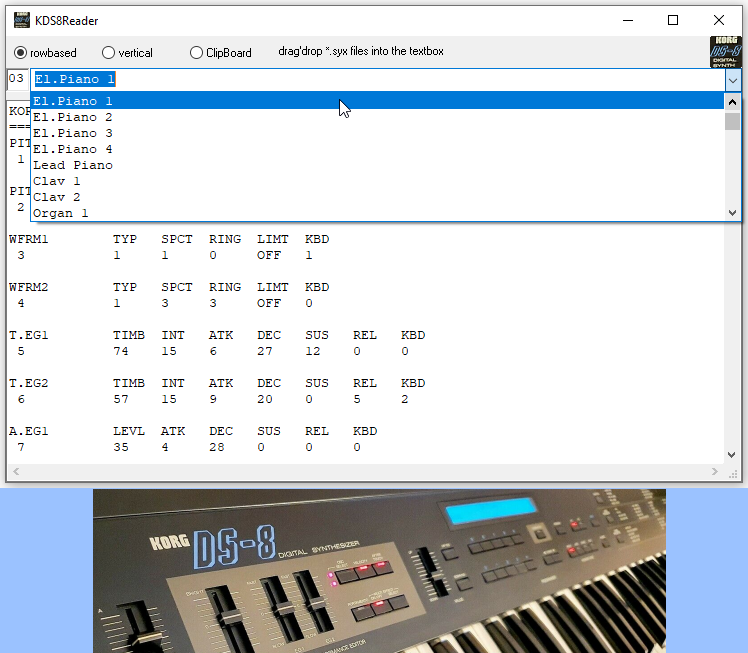Click the T.EG1 row label
This screenshot has width=748, height=653.
[x=29, y=335]
